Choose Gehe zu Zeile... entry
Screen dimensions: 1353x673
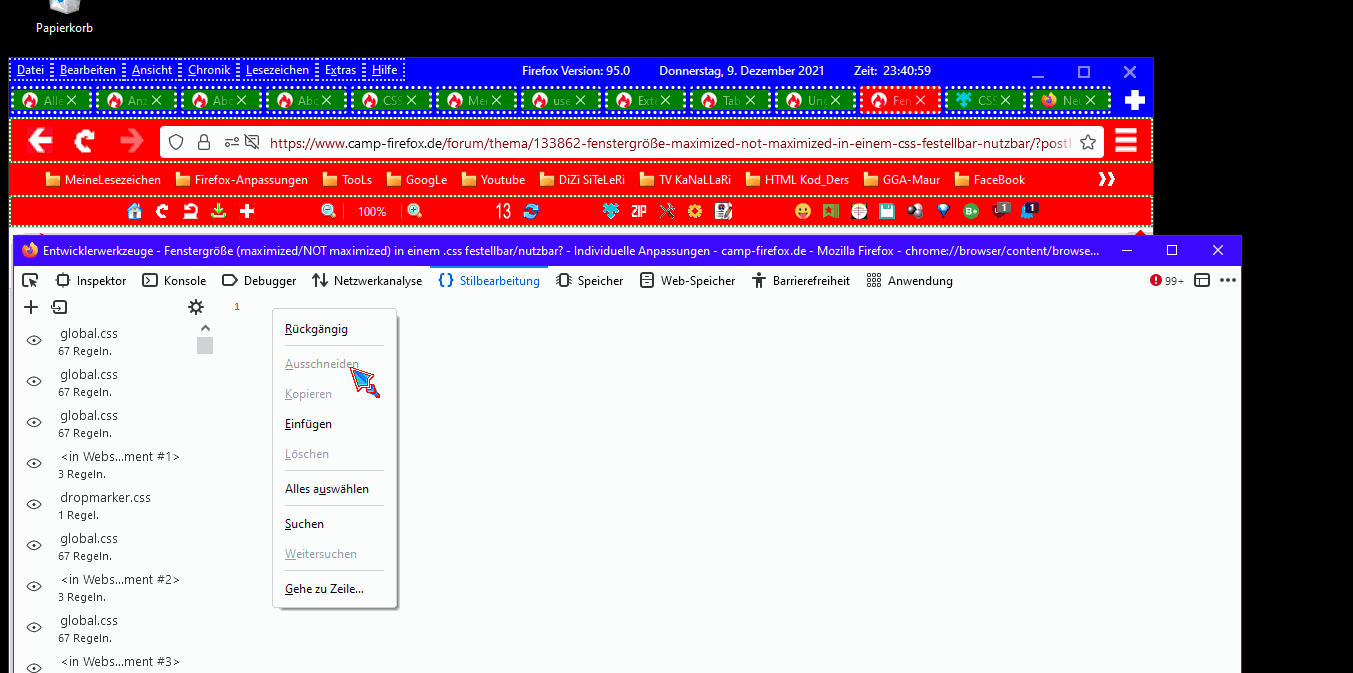click(x=335, y=589)
